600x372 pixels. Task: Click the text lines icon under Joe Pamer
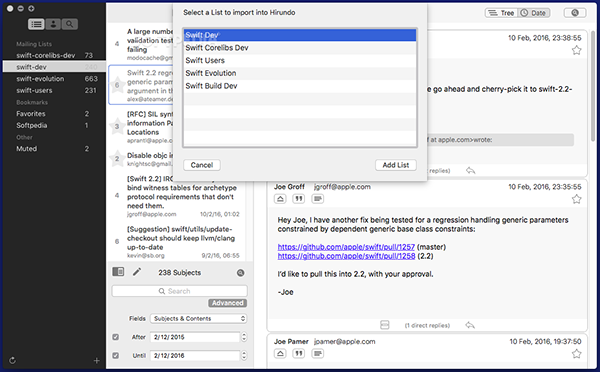pos(318,353)
